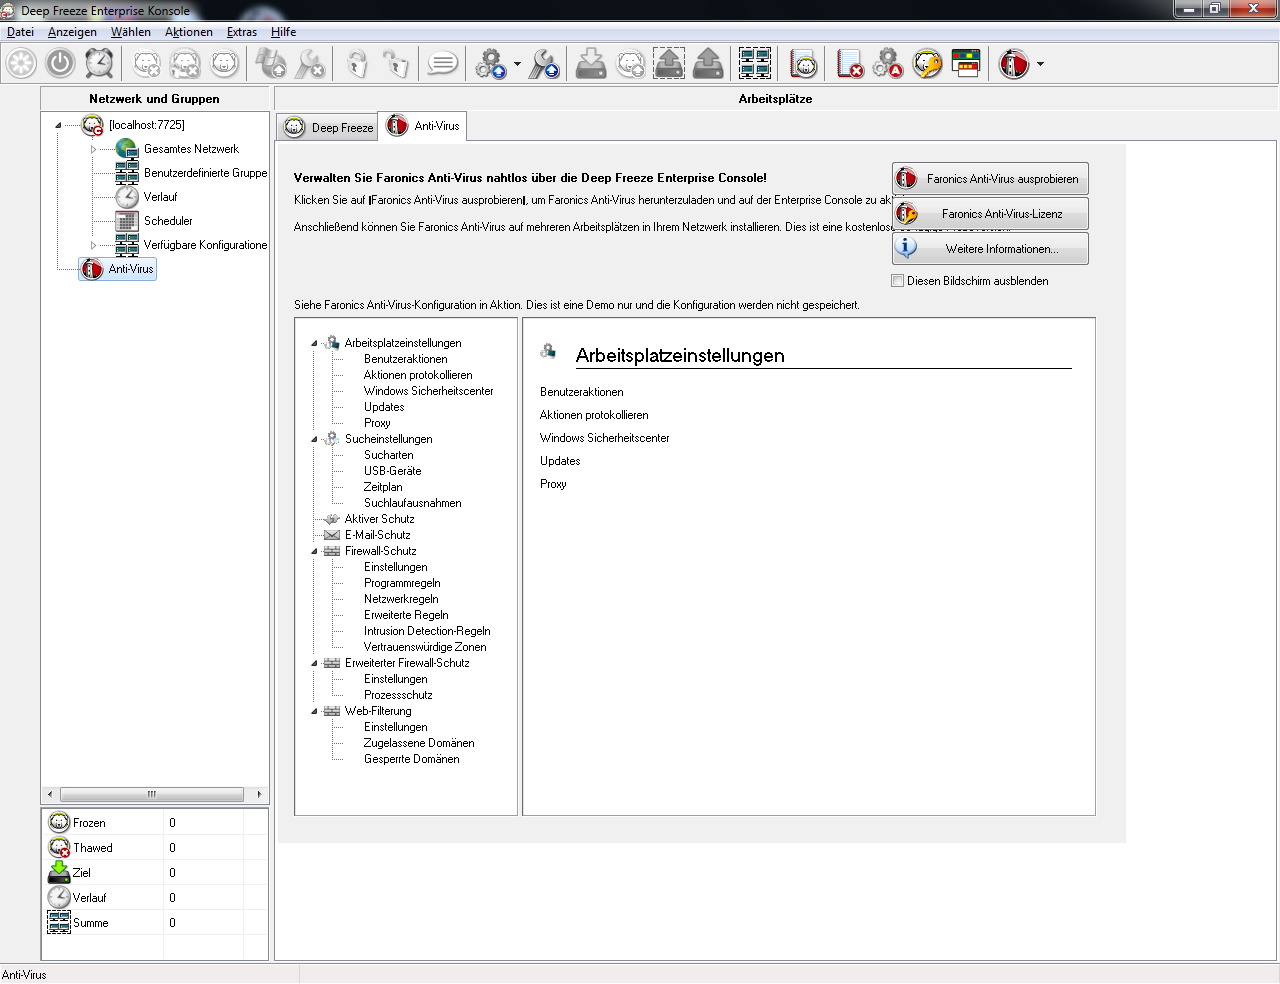1280x984 pixels.
Task: Open the Wählen menu
Action: coord(131,32)
